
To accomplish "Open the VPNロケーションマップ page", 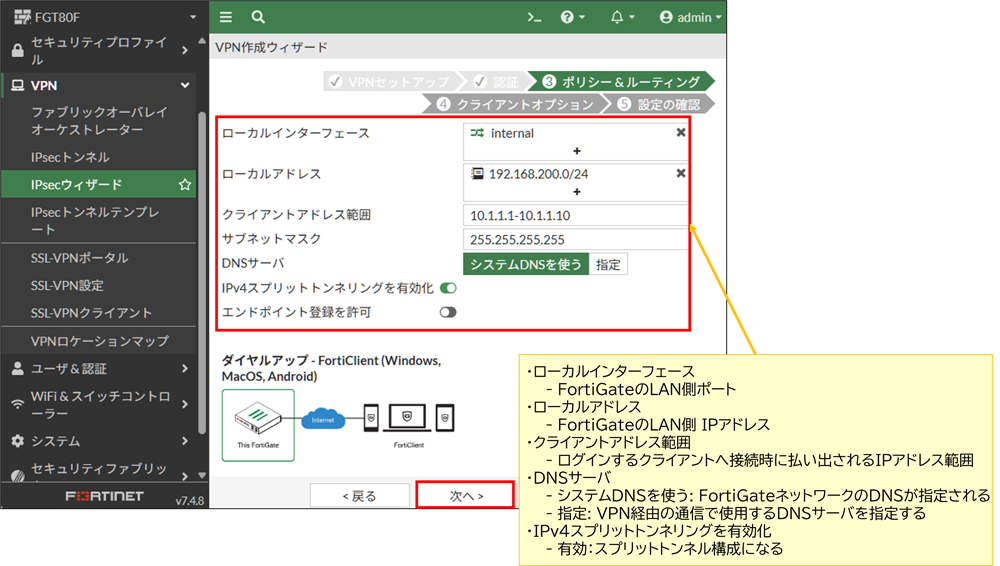I will tap(99, 341).
